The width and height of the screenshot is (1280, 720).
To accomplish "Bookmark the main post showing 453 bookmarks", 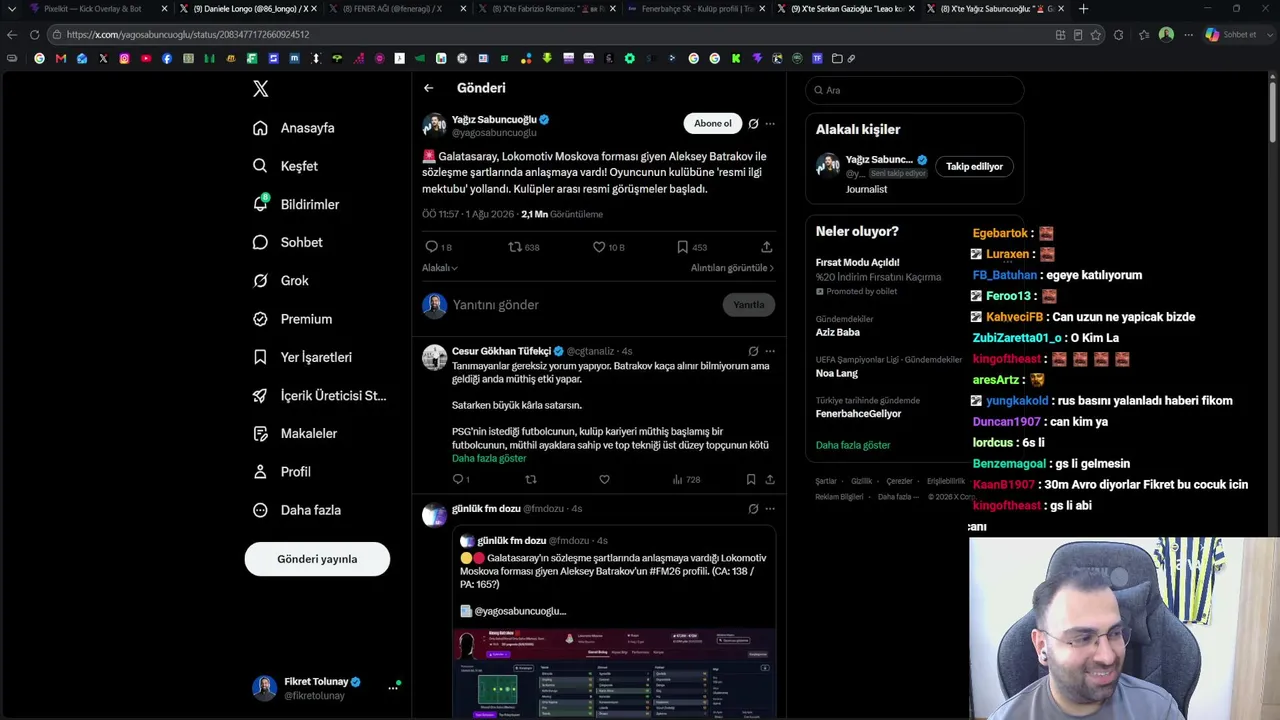I will tap(682, 247).
